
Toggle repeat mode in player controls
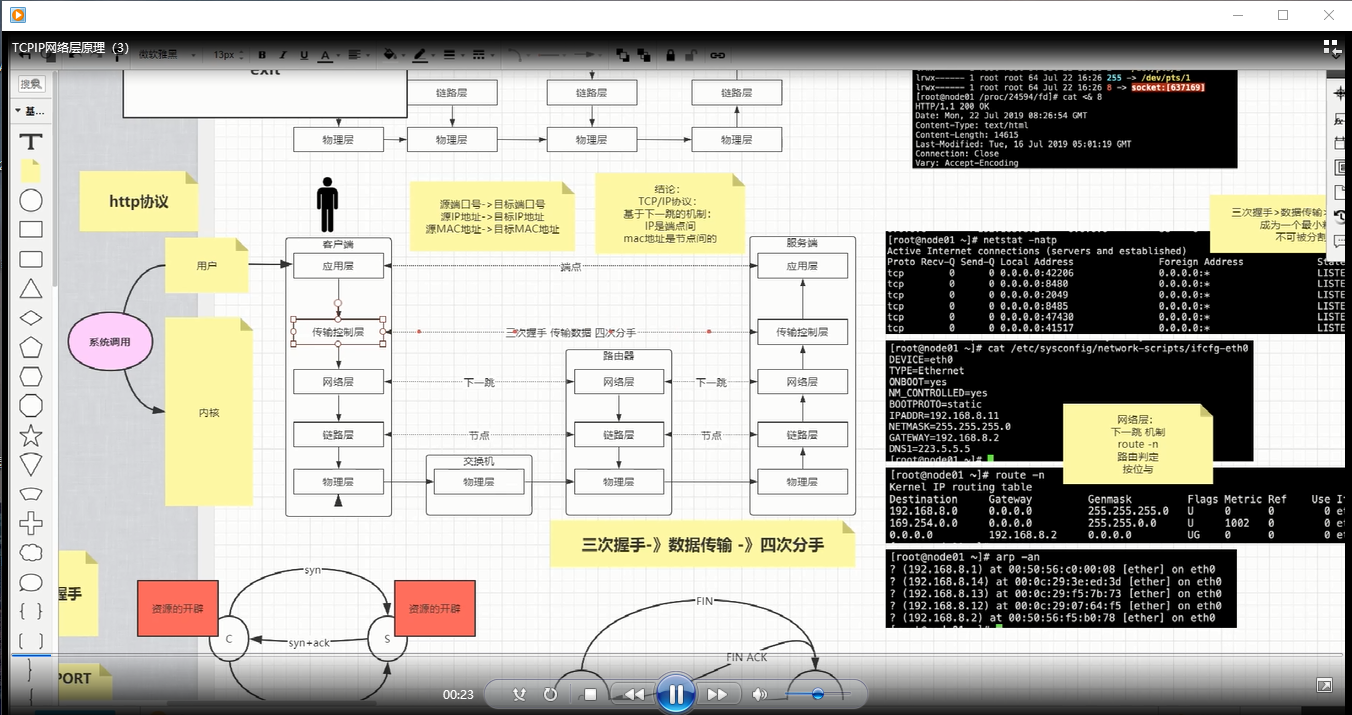550,694
